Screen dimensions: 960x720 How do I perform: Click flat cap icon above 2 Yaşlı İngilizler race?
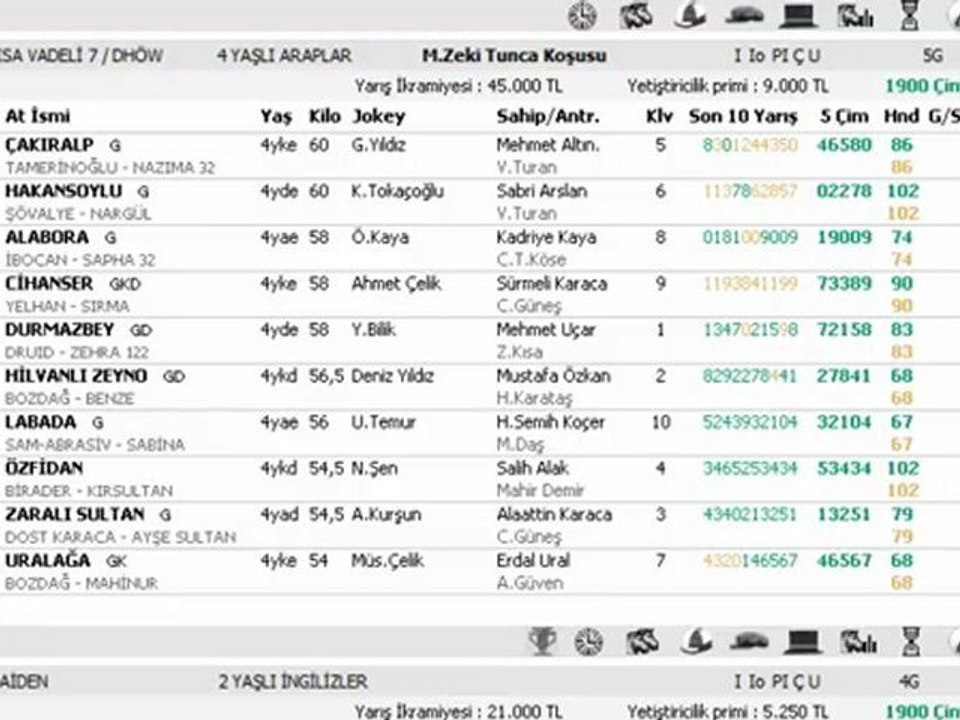coord(749,642)
